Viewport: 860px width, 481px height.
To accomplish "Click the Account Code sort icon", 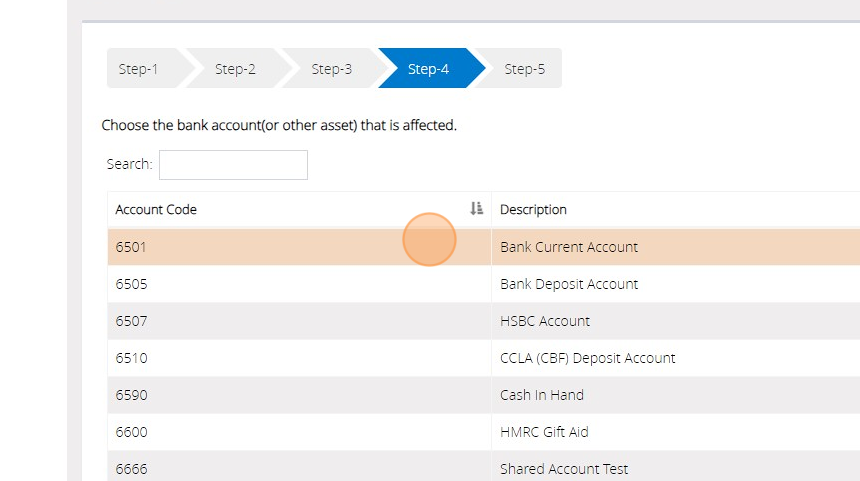I will coord(476,209).
